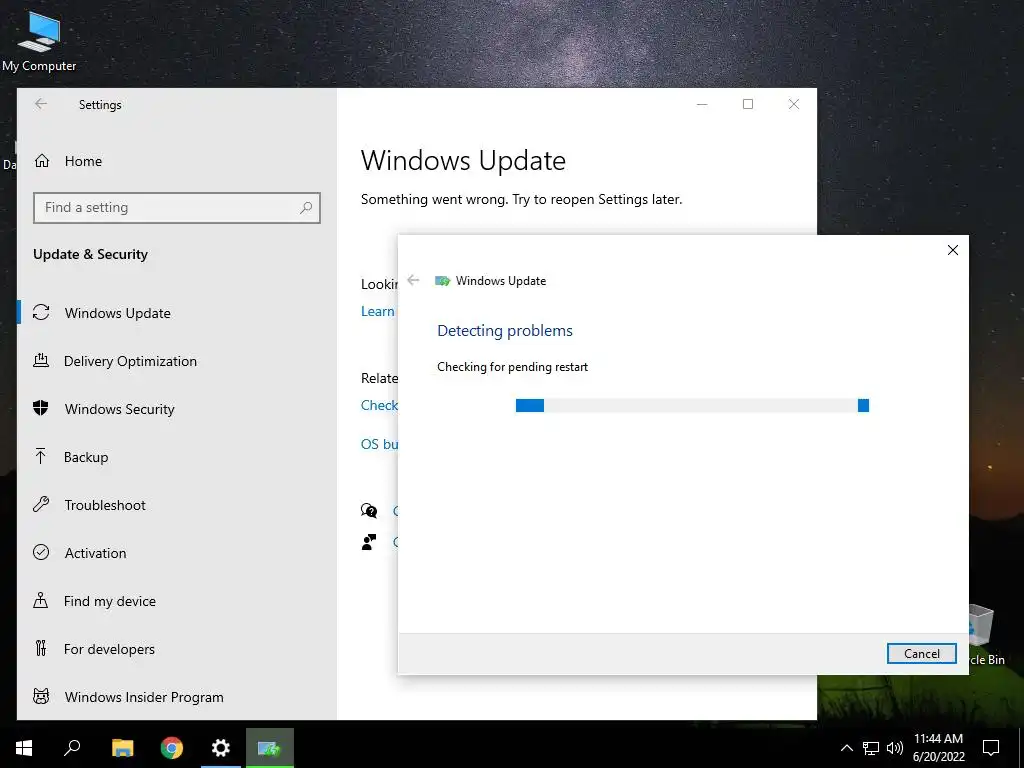
Task: Click the Detecting problems heading
Action: 505,330
